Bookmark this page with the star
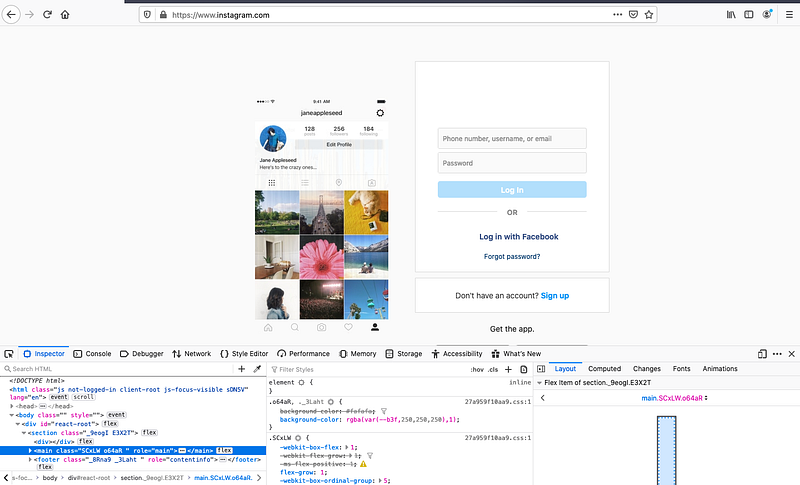Viewport: 800px width, 485px height. click(649, 15)
